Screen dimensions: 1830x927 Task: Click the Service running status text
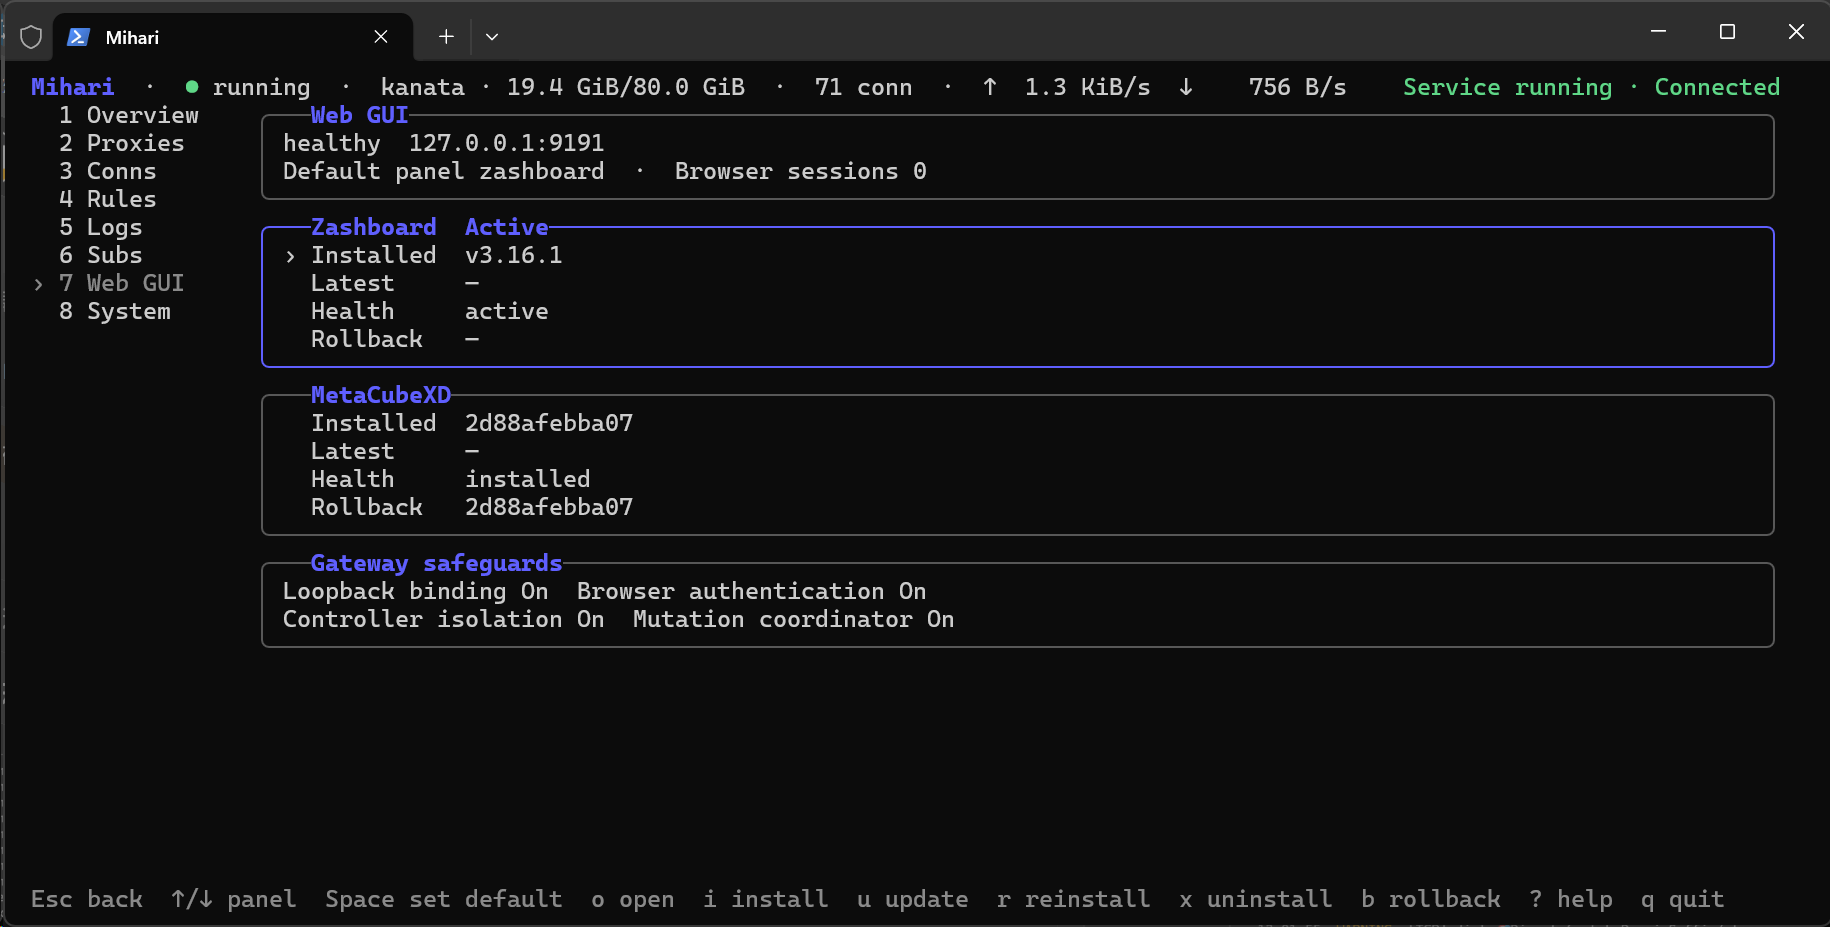[x=1508, y=87]
